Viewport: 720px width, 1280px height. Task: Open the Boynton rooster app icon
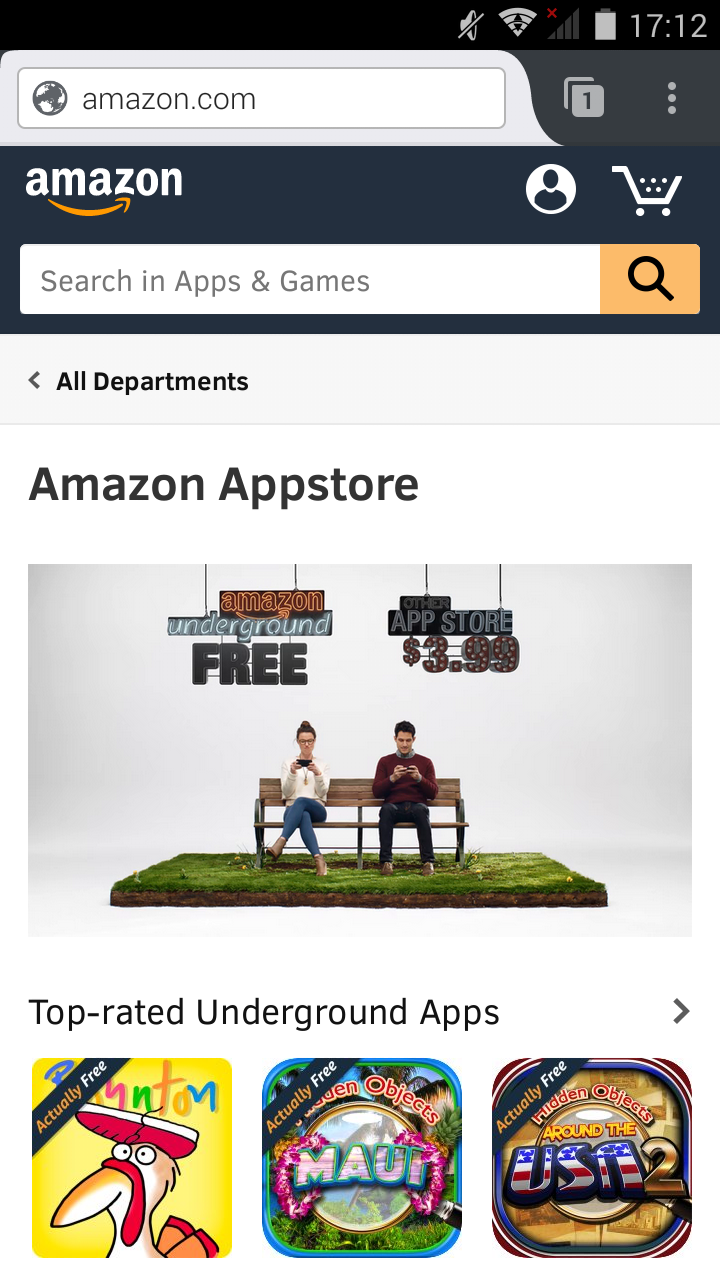[132, 1158]
